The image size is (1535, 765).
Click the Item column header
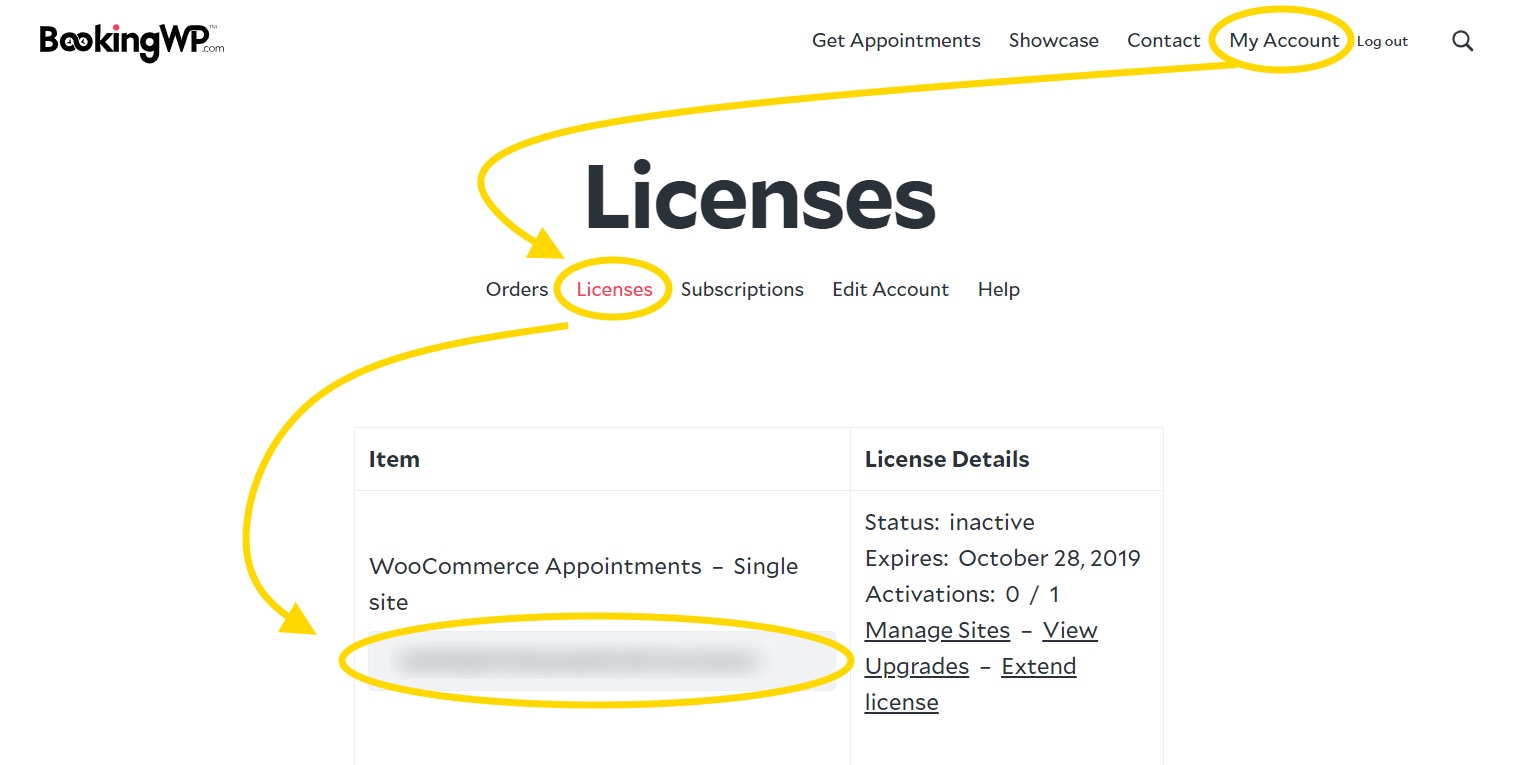[x=394, y=459]
